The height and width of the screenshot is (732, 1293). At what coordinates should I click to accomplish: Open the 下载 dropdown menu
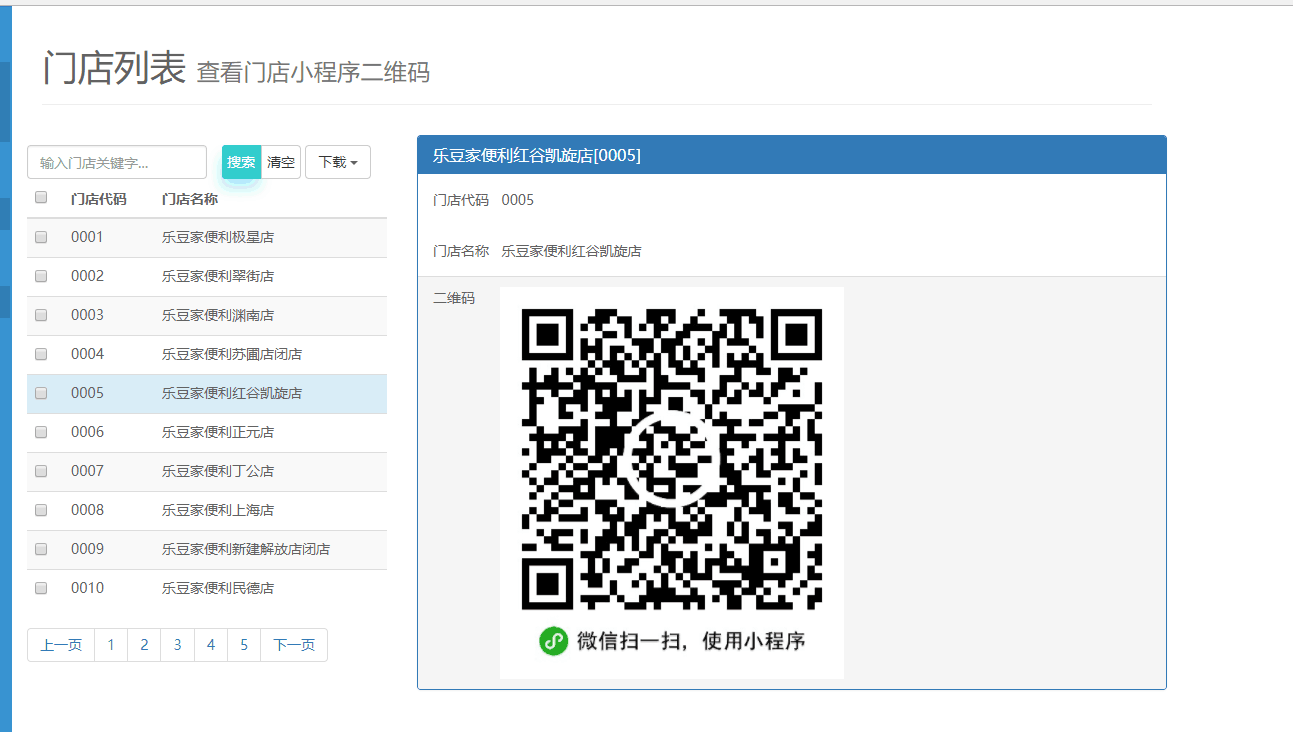(338, 162)
